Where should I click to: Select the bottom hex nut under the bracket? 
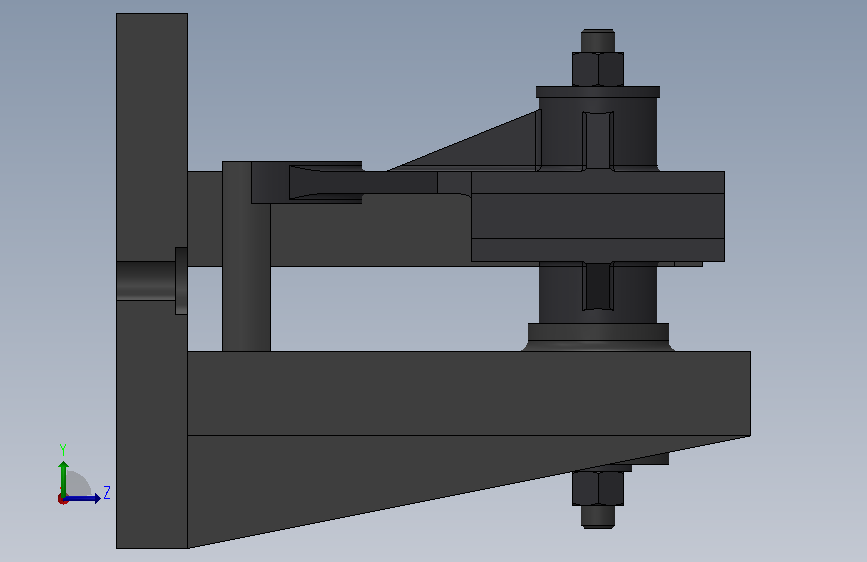(598, 488)
